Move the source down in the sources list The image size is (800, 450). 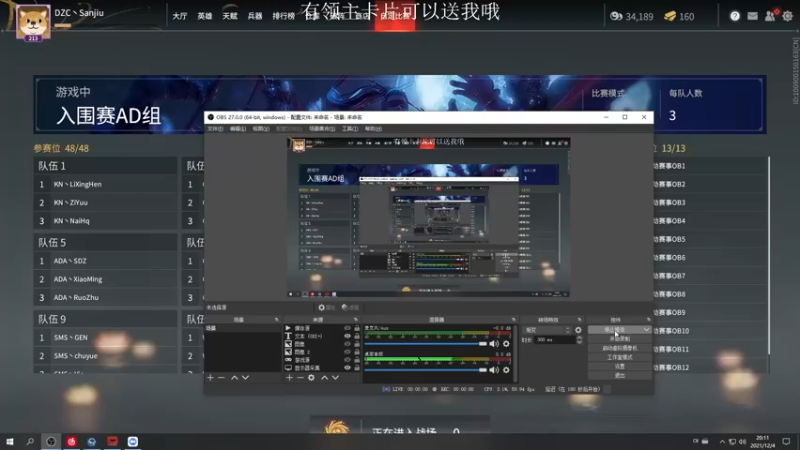335,378
